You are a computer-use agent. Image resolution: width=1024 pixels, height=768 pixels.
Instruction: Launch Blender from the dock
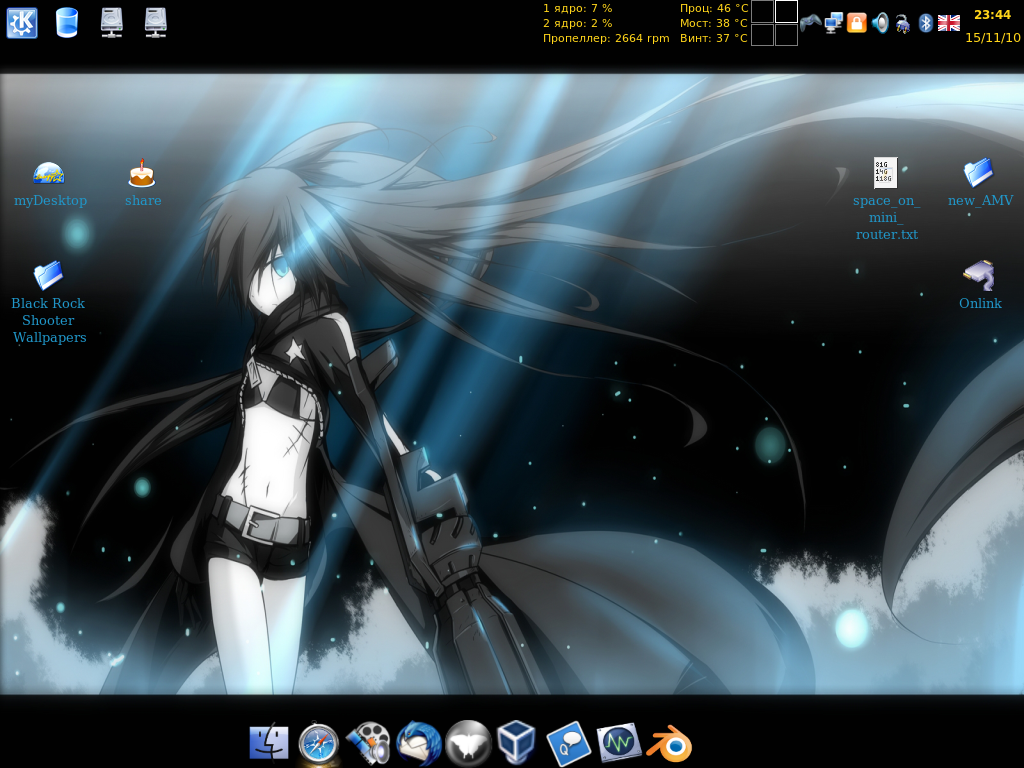(669, 743)
